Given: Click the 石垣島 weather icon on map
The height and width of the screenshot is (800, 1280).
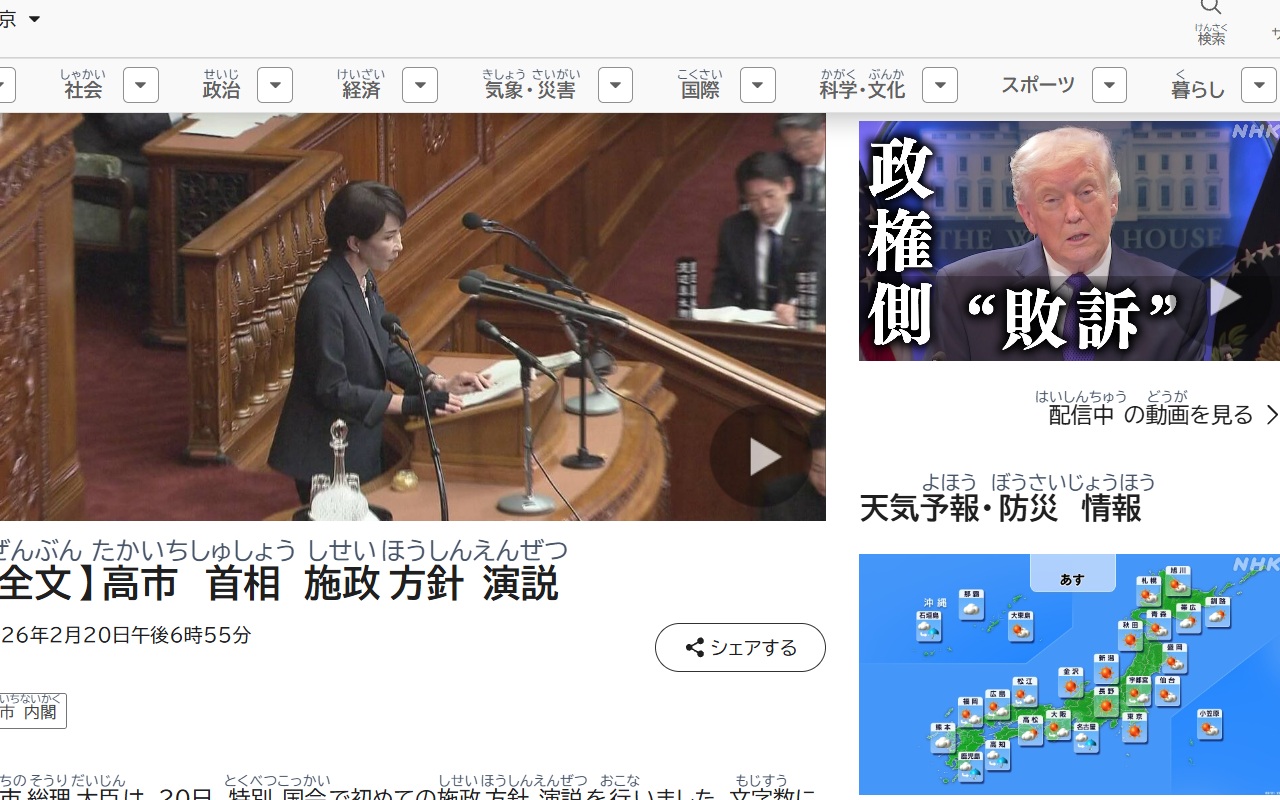Looking at the screenshot, I should [x=928, y=626].
